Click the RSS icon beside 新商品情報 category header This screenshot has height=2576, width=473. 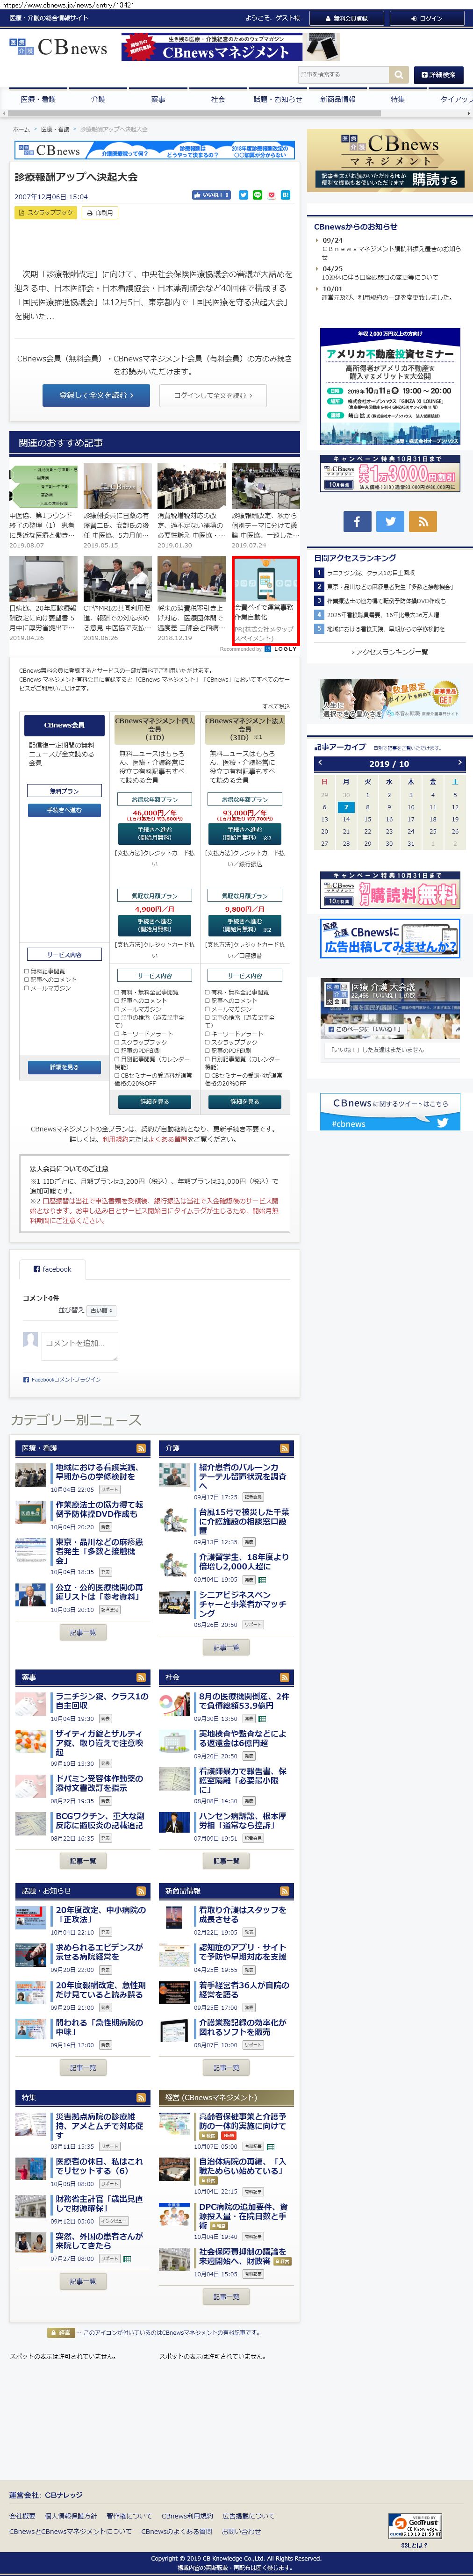284,1891
